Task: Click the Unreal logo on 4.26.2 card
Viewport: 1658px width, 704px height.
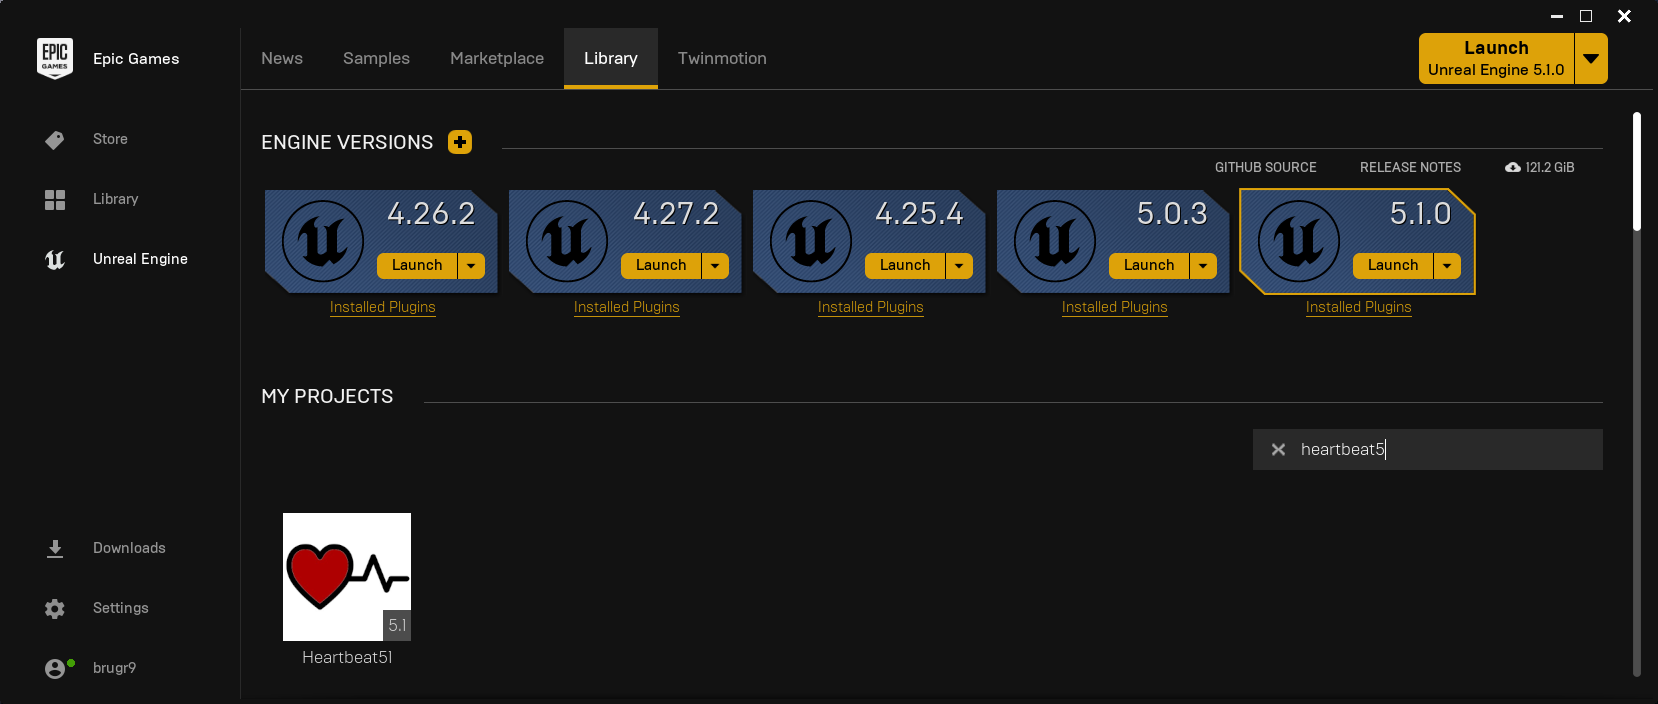Action: pos(322,241)
